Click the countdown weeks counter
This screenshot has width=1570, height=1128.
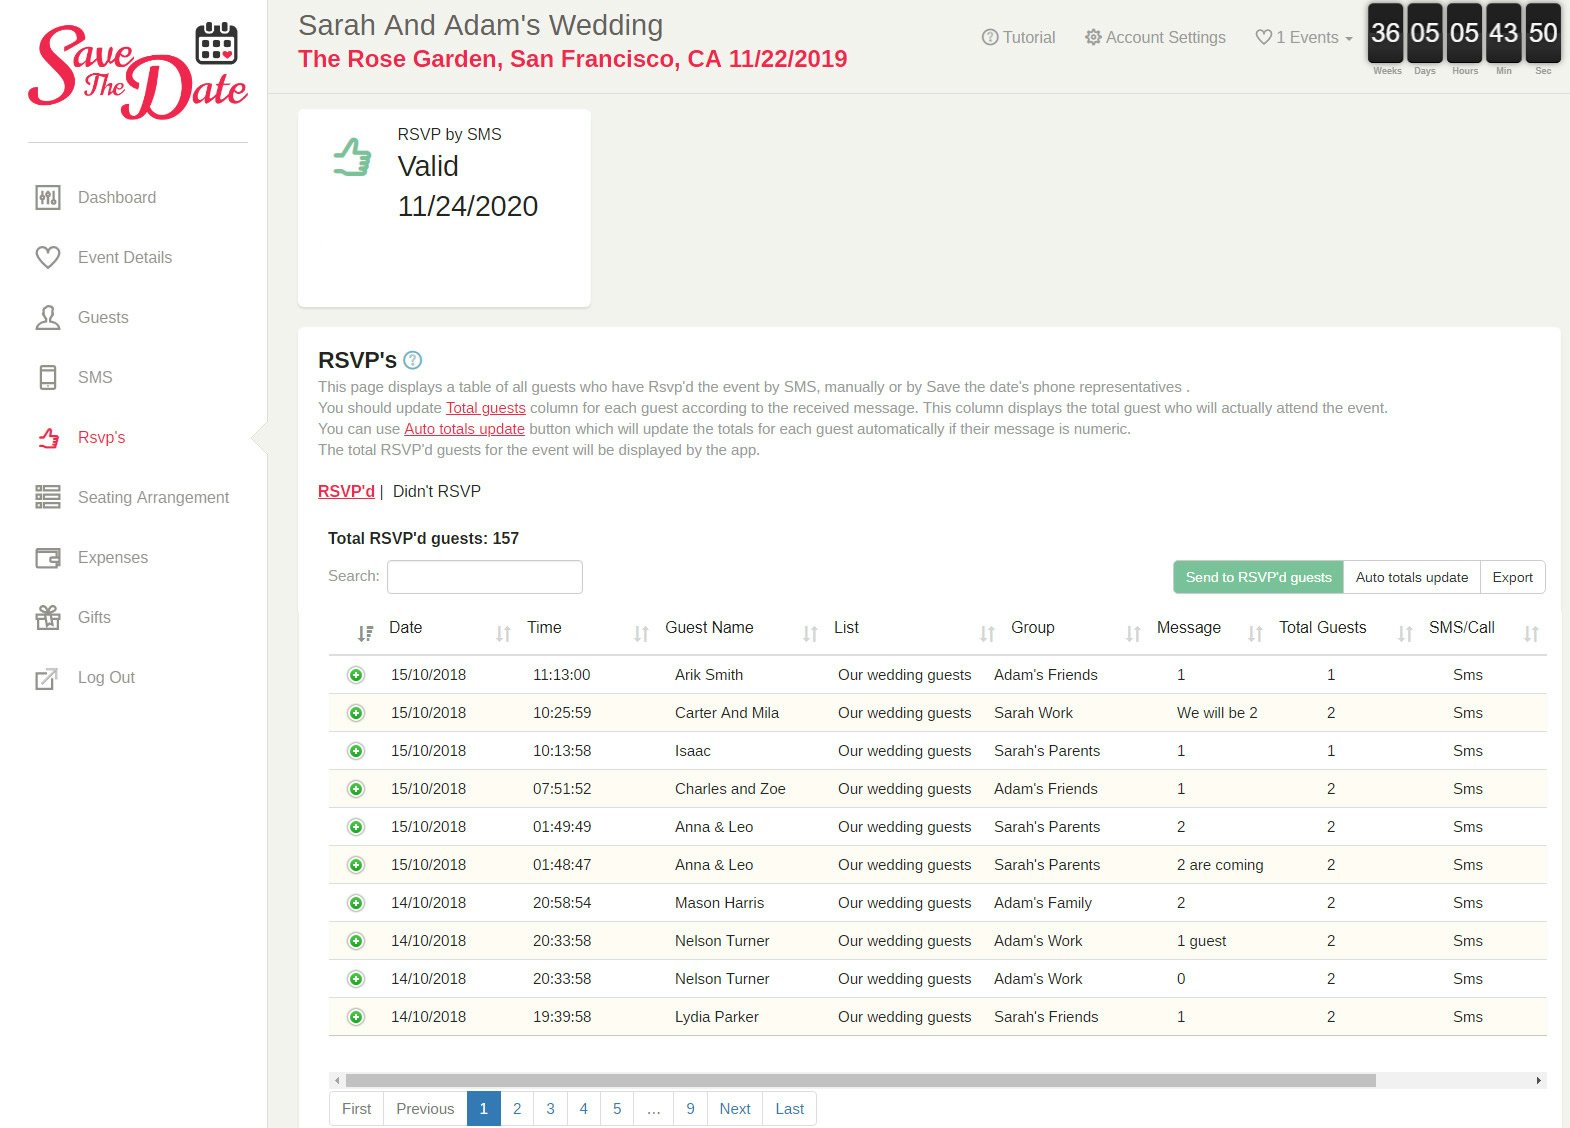point(1386,35)
